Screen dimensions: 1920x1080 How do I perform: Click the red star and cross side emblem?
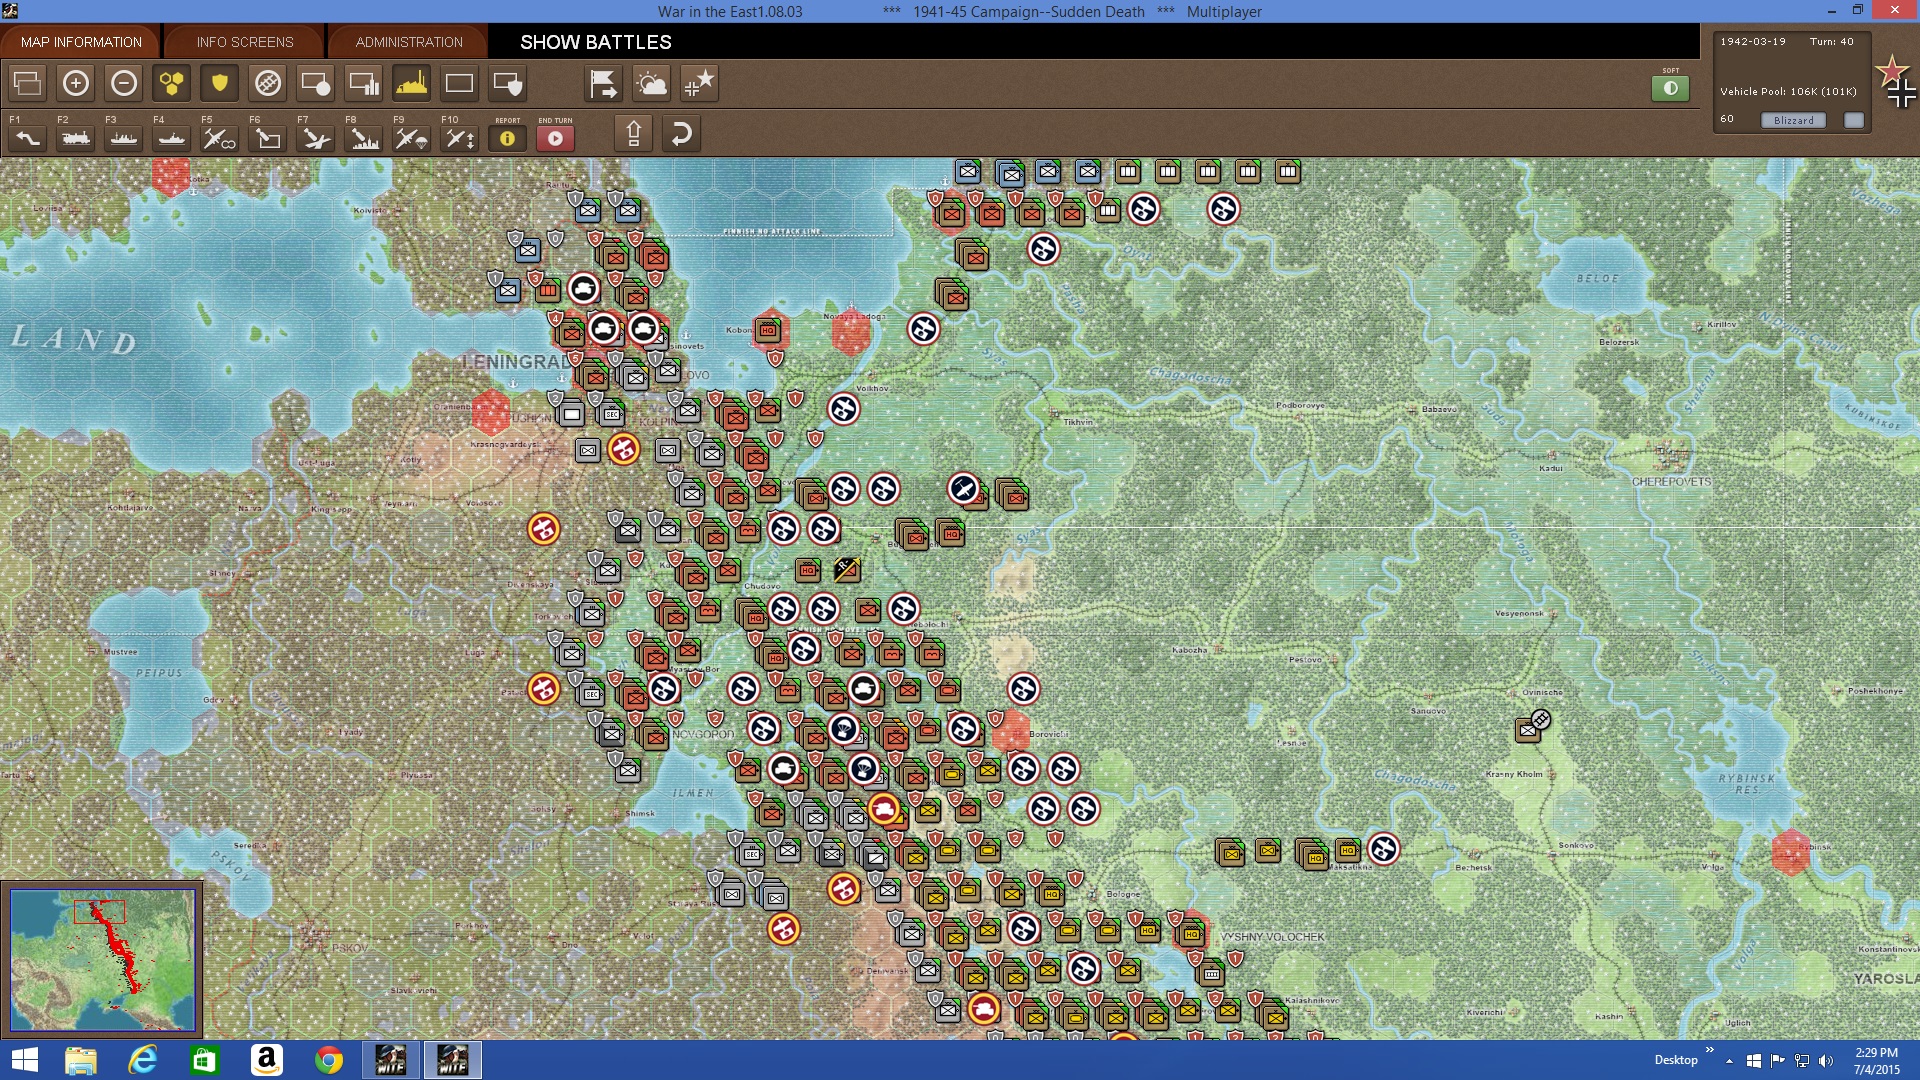(1896, 82)
